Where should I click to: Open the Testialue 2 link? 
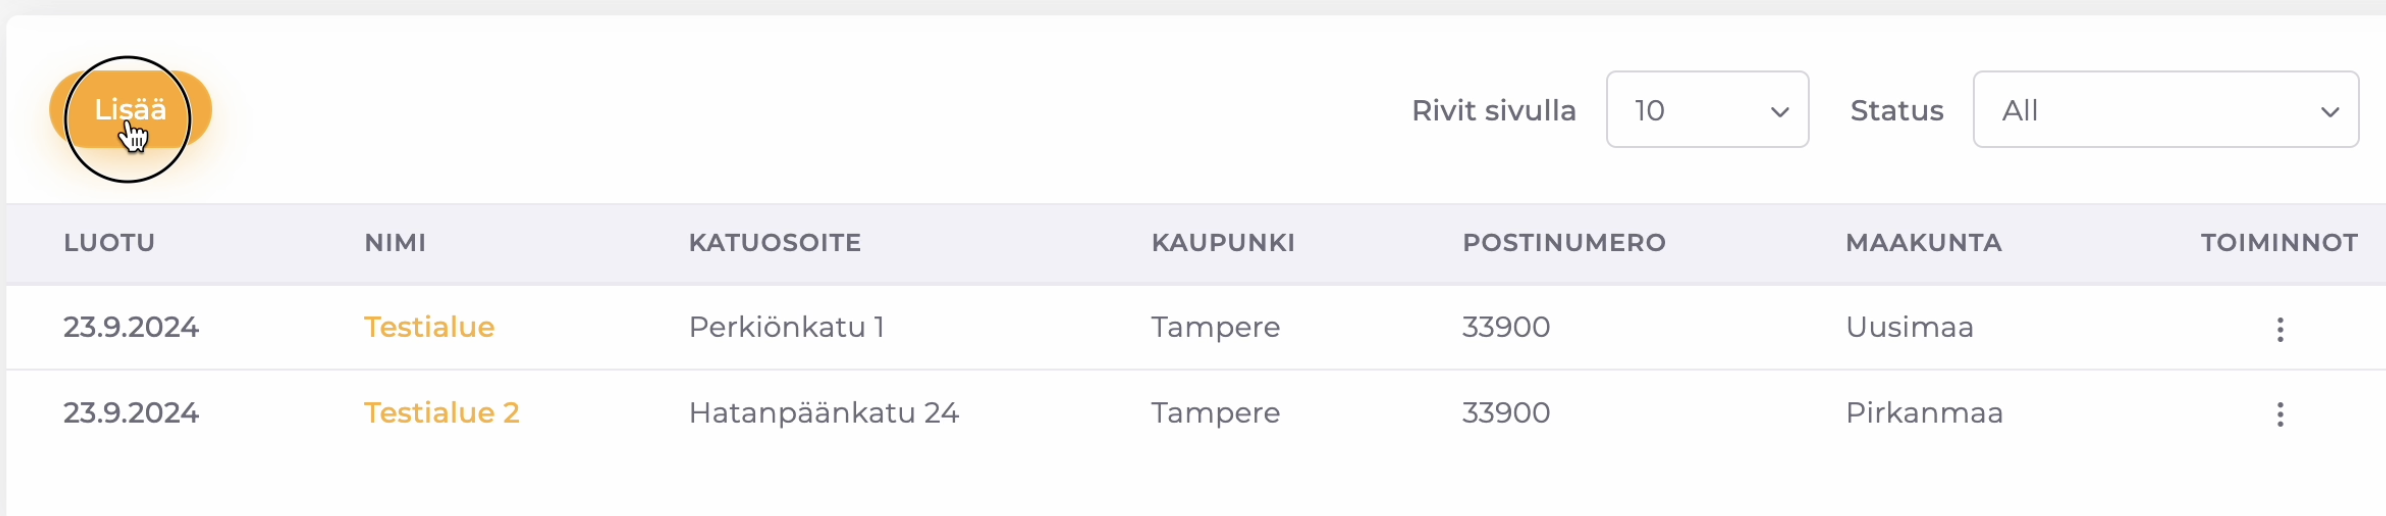point(441,413)
